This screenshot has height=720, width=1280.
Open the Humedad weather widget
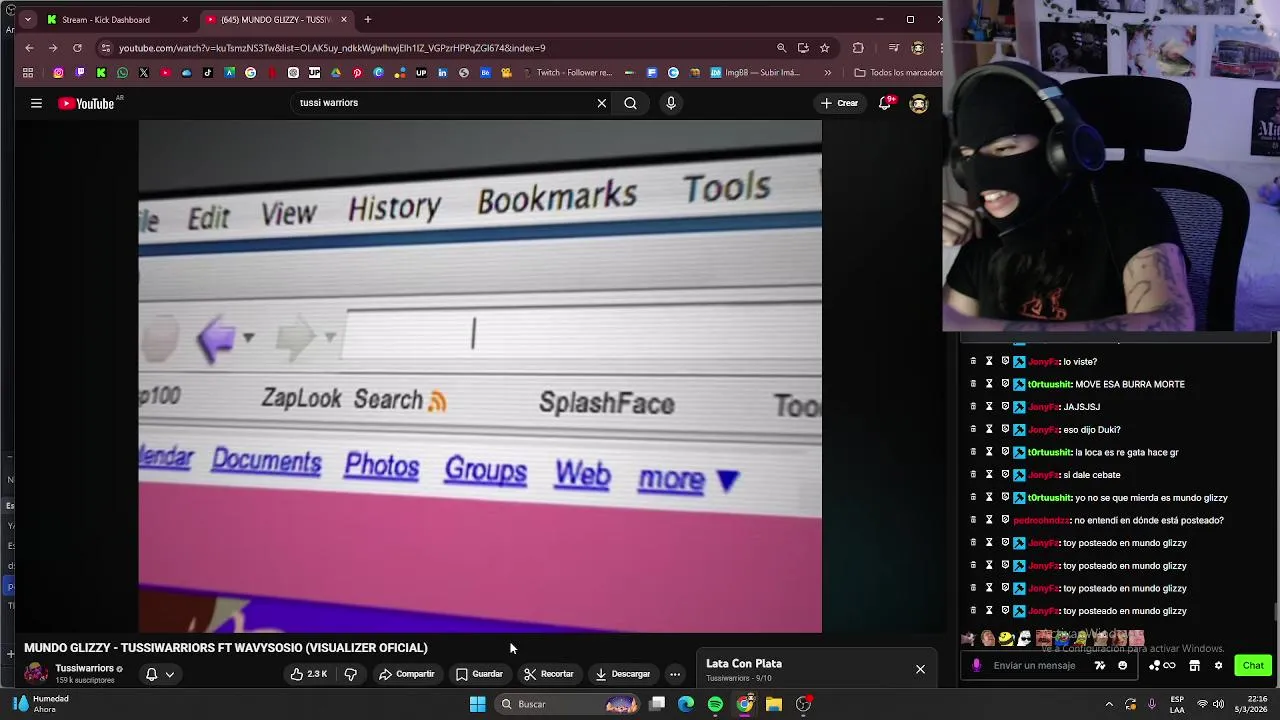(x=40, y=704)
